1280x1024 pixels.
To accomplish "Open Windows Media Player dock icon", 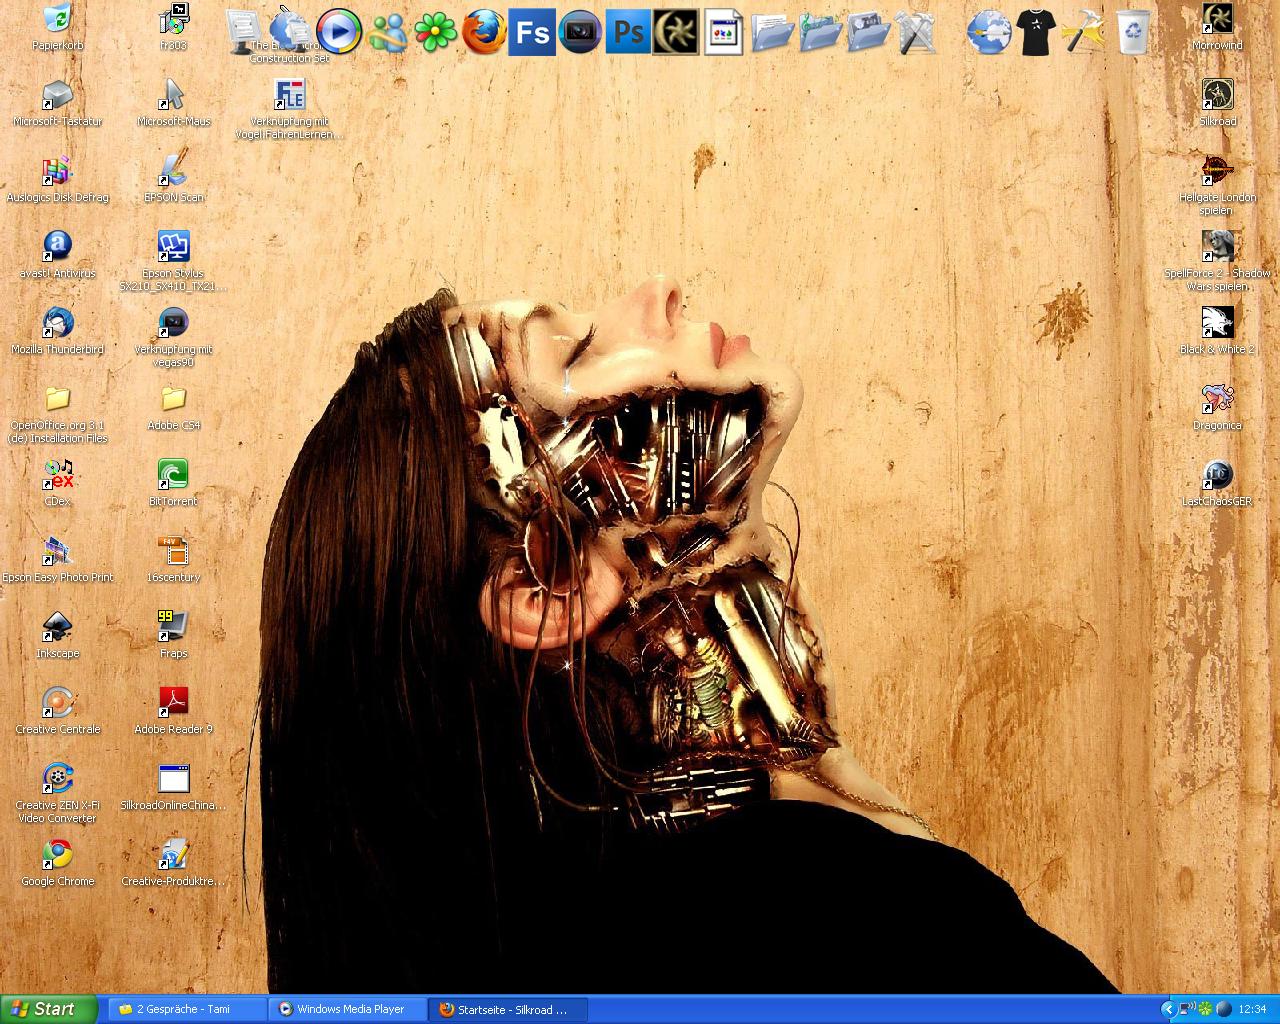I will (339, 32).
